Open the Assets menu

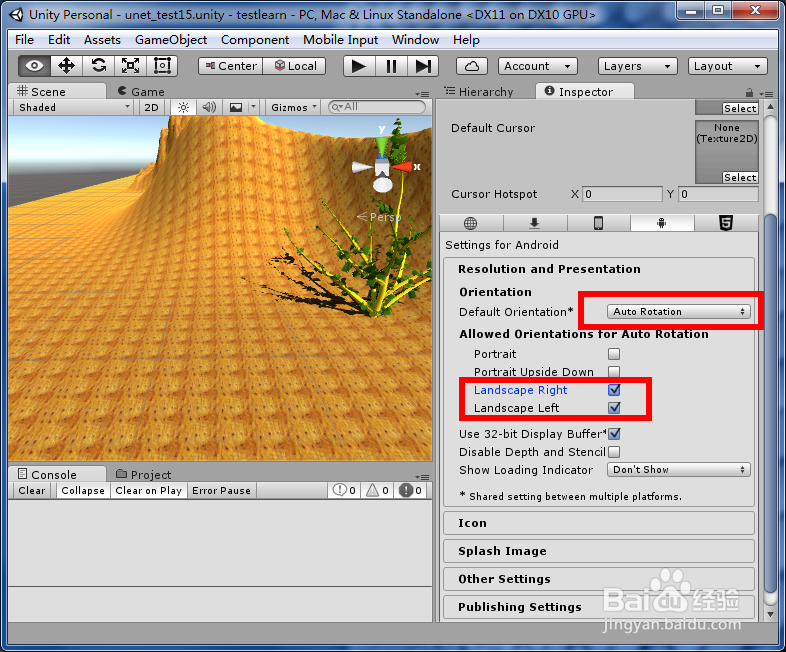pos(102,40)
